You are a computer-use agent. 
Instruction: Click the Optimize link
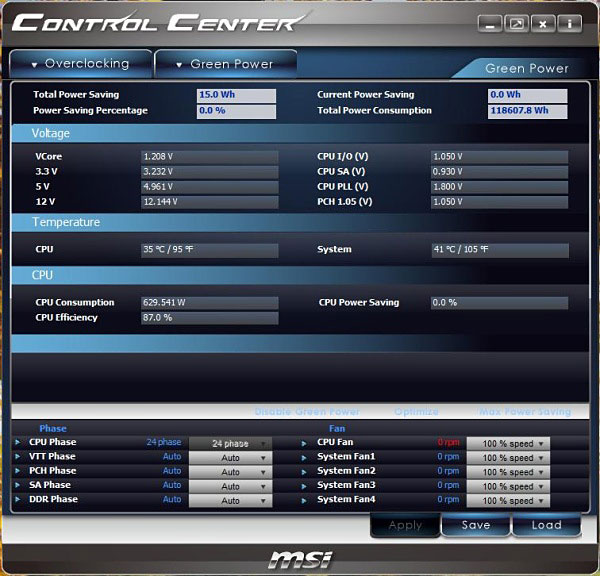point(416,412)
